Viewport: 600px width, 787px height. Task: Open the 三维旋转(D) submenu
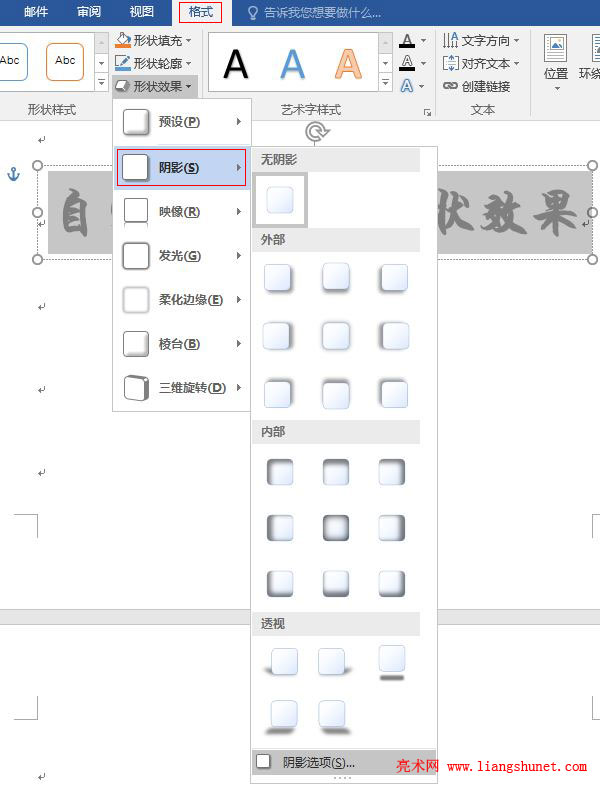pyautogui.click(x=182, y=388)
